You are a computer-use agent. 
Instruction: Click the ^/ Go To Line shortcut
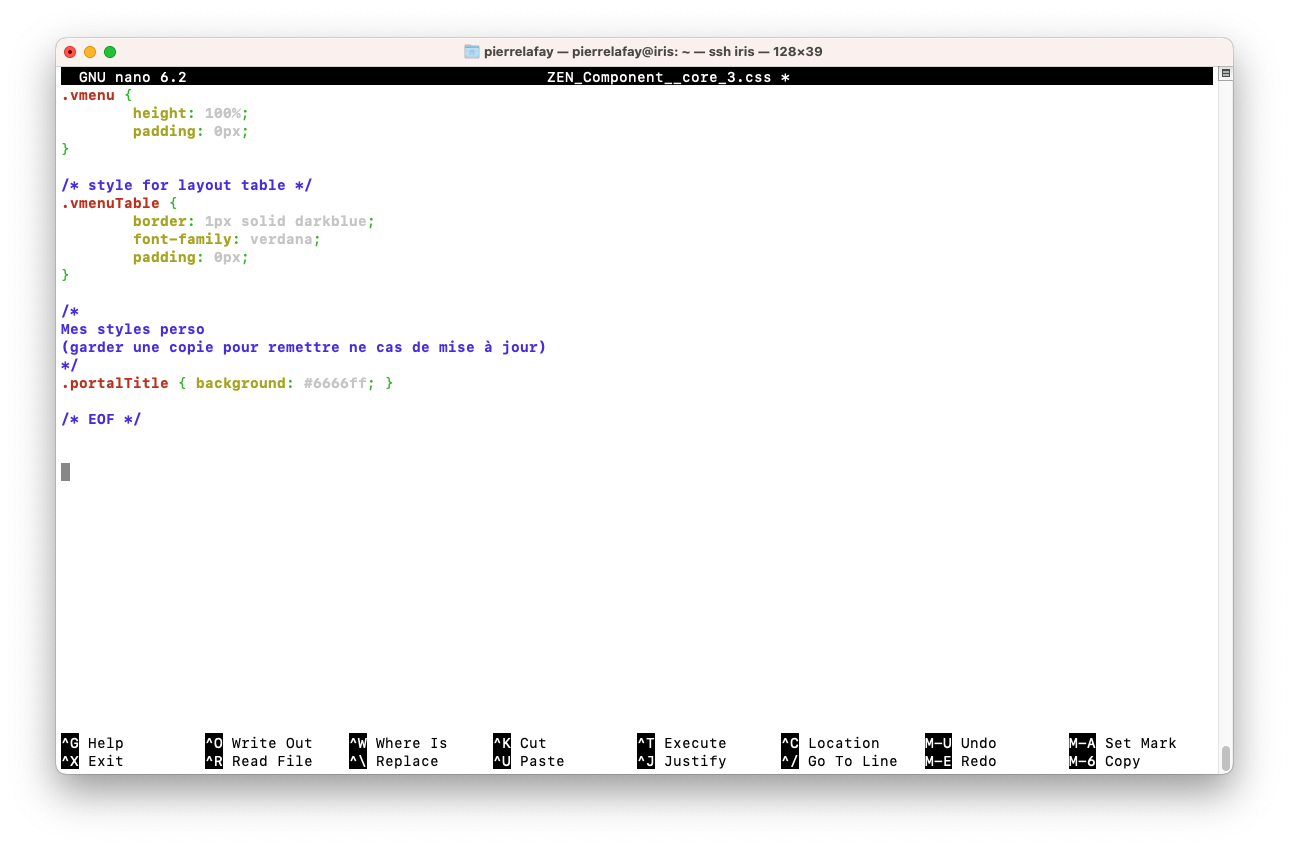839,761
